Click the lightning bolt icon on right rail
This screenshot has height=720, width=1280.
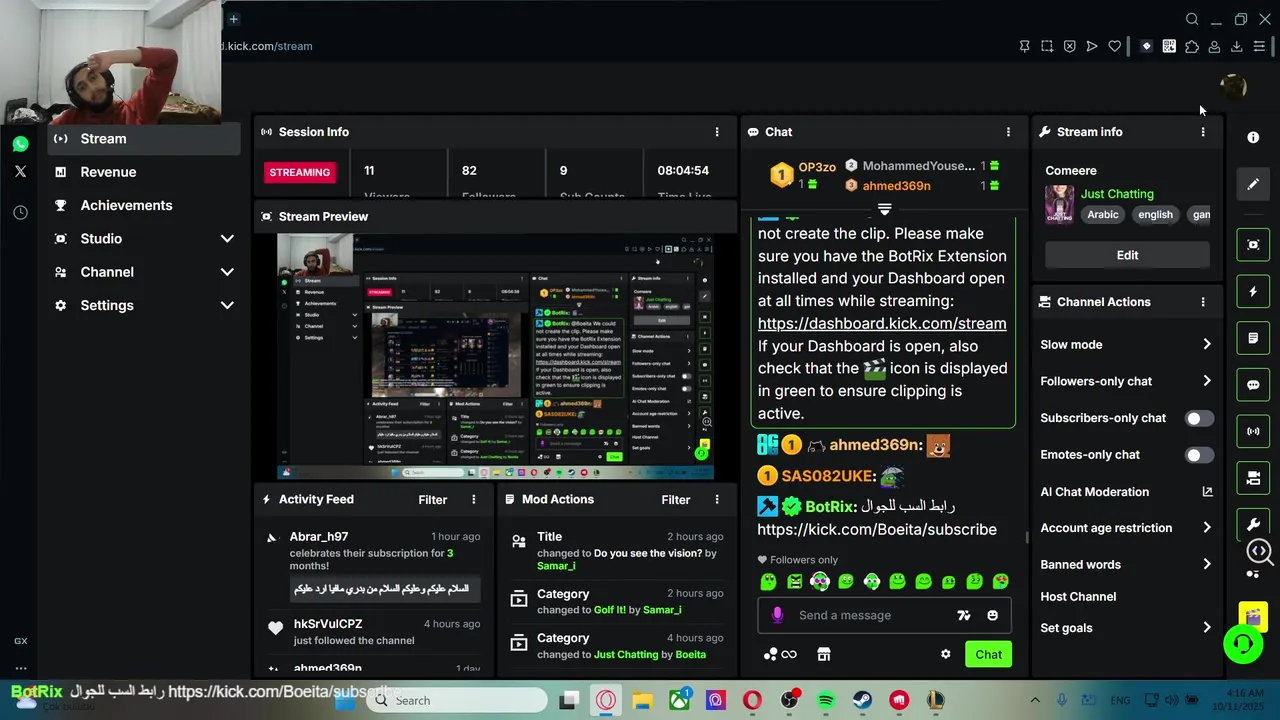pos(1253,292)
